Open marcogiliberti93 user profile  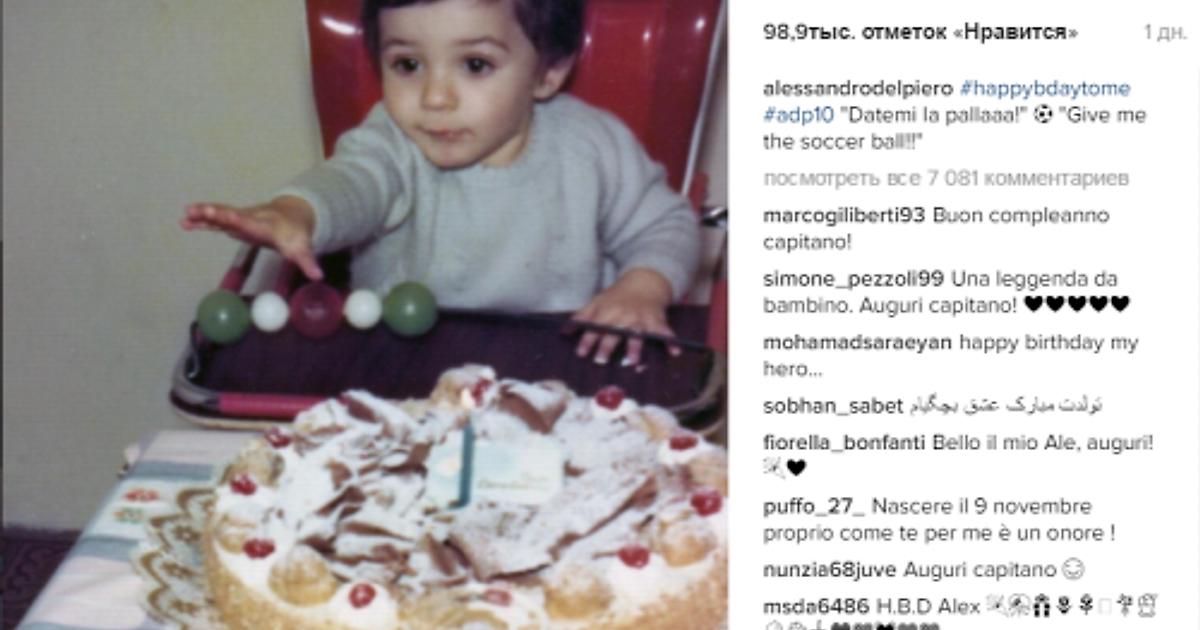pyautogui.click(x=844, y=216)
